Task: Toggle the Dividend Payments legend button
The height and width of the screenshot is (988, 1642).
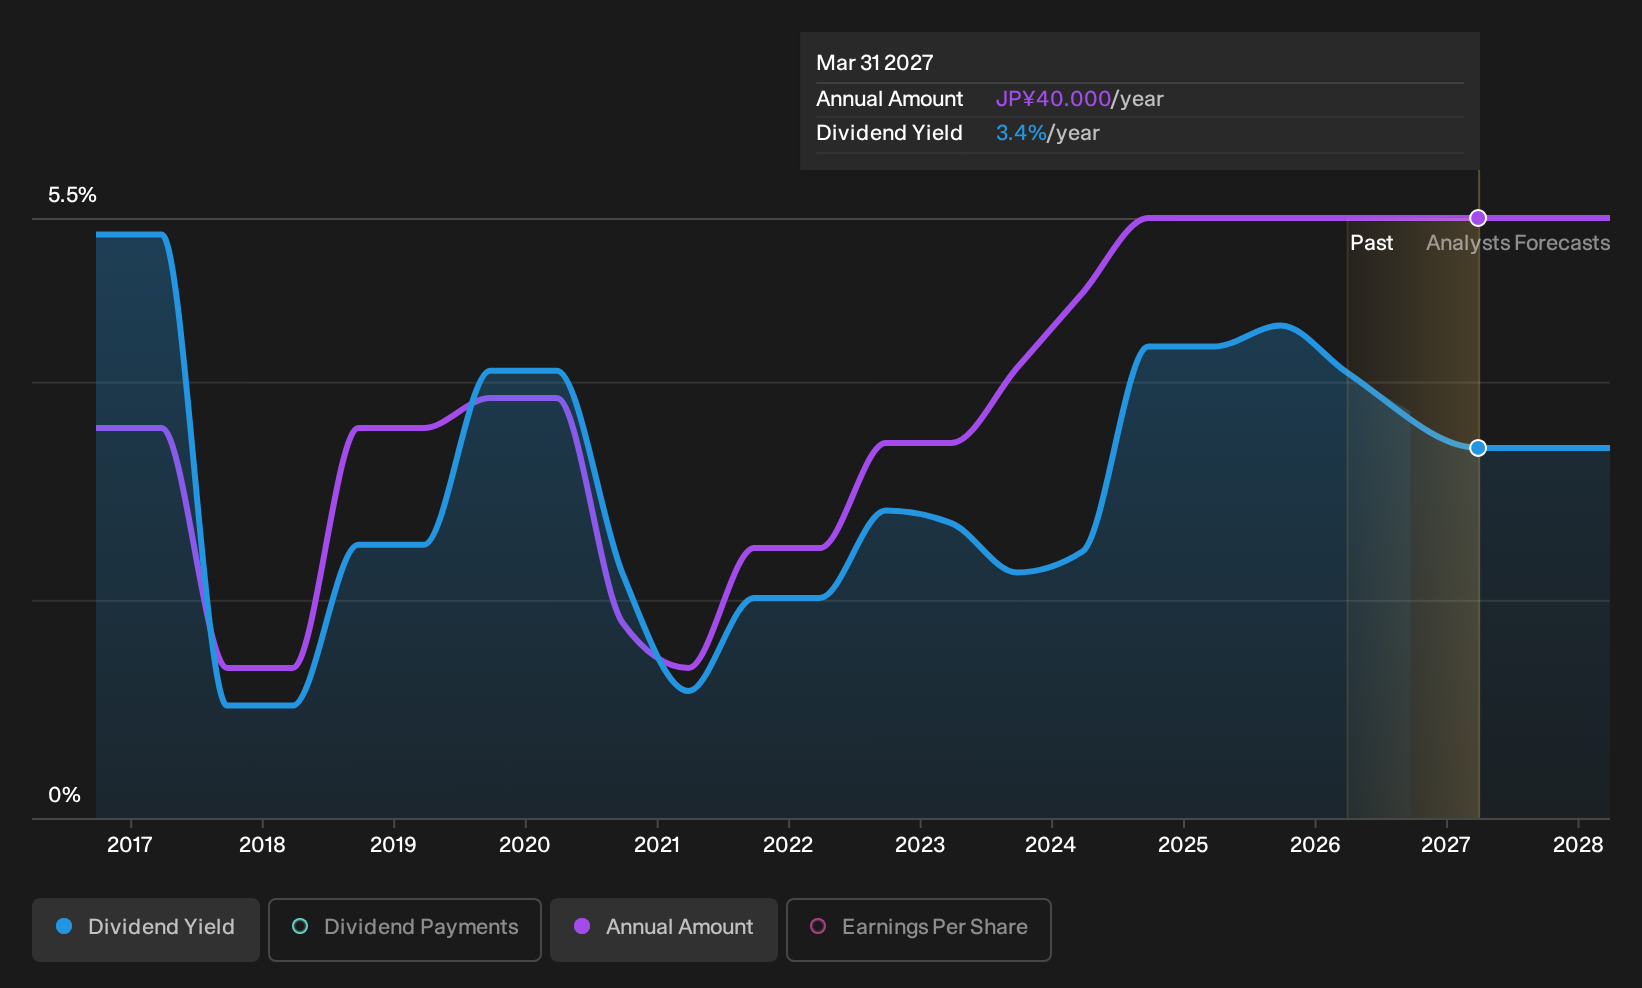Action: coord(405,930)
